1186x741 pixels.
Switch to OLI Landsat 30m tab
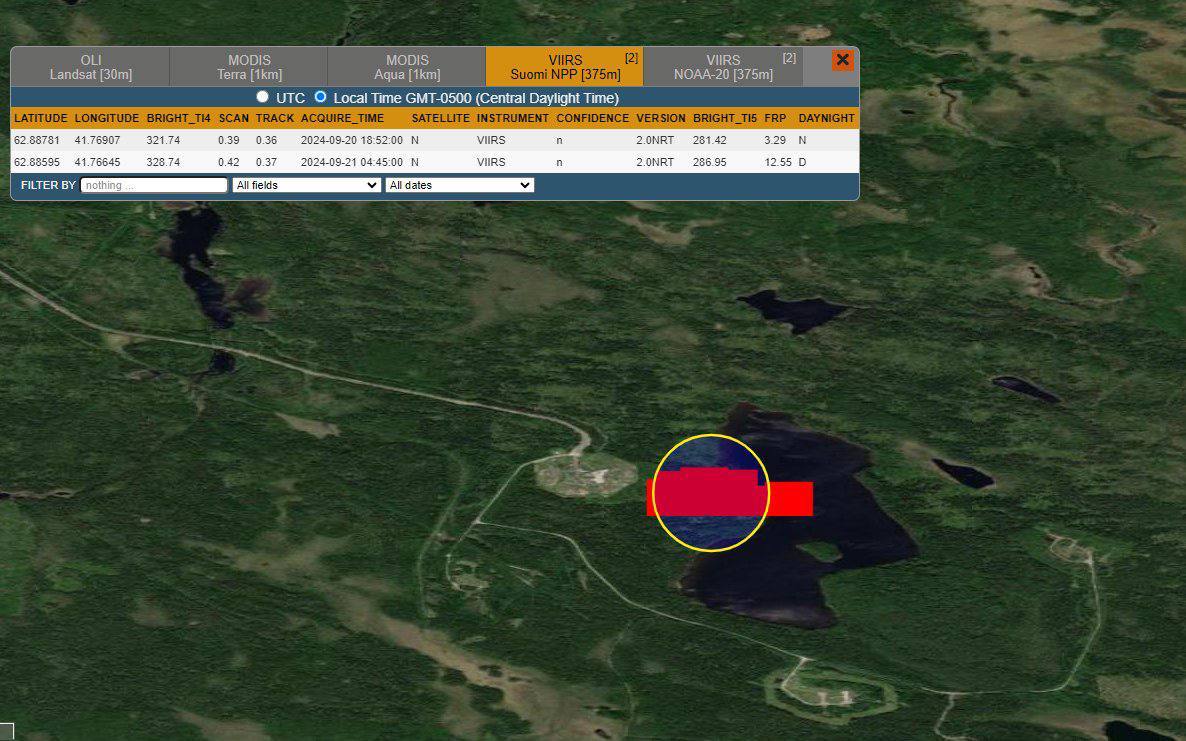pos(90,67)
